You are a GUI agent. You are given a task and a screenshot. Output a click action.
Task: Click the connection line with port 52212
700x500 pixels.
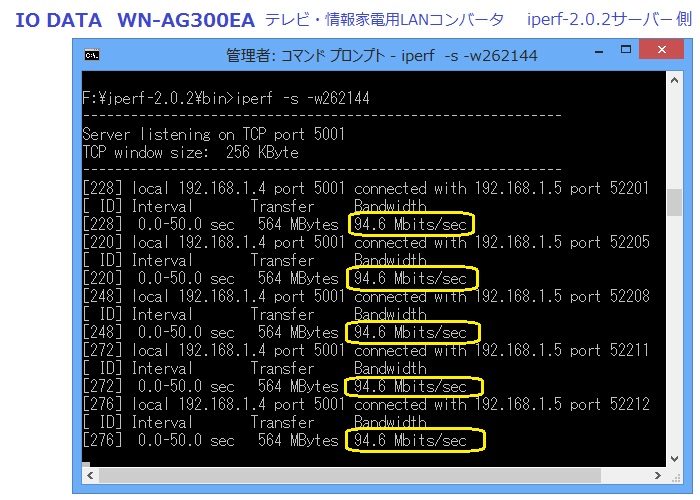366,404
